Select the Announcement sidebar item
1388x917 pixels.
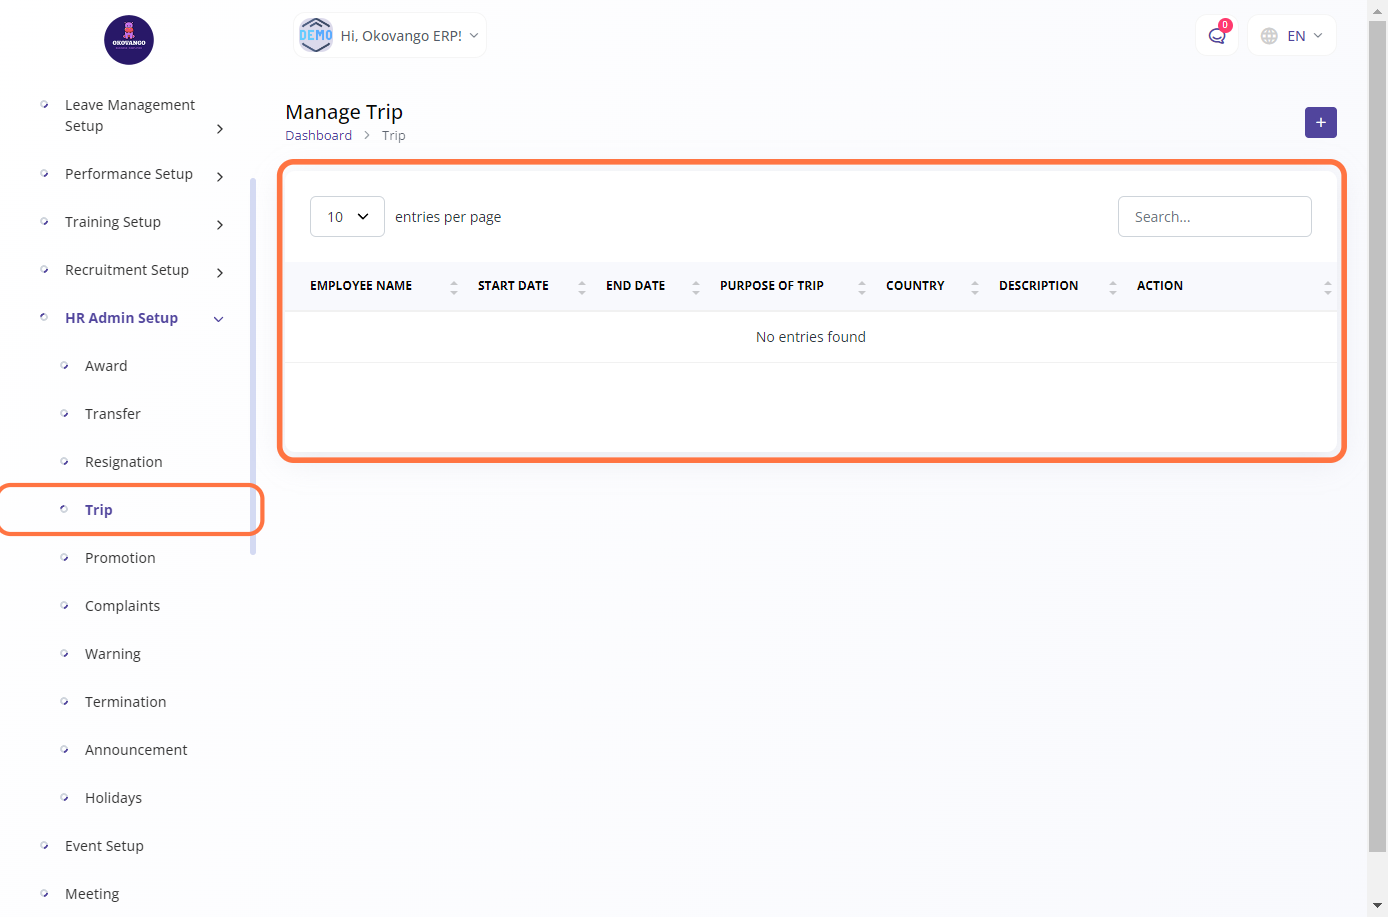pos(136,750)
